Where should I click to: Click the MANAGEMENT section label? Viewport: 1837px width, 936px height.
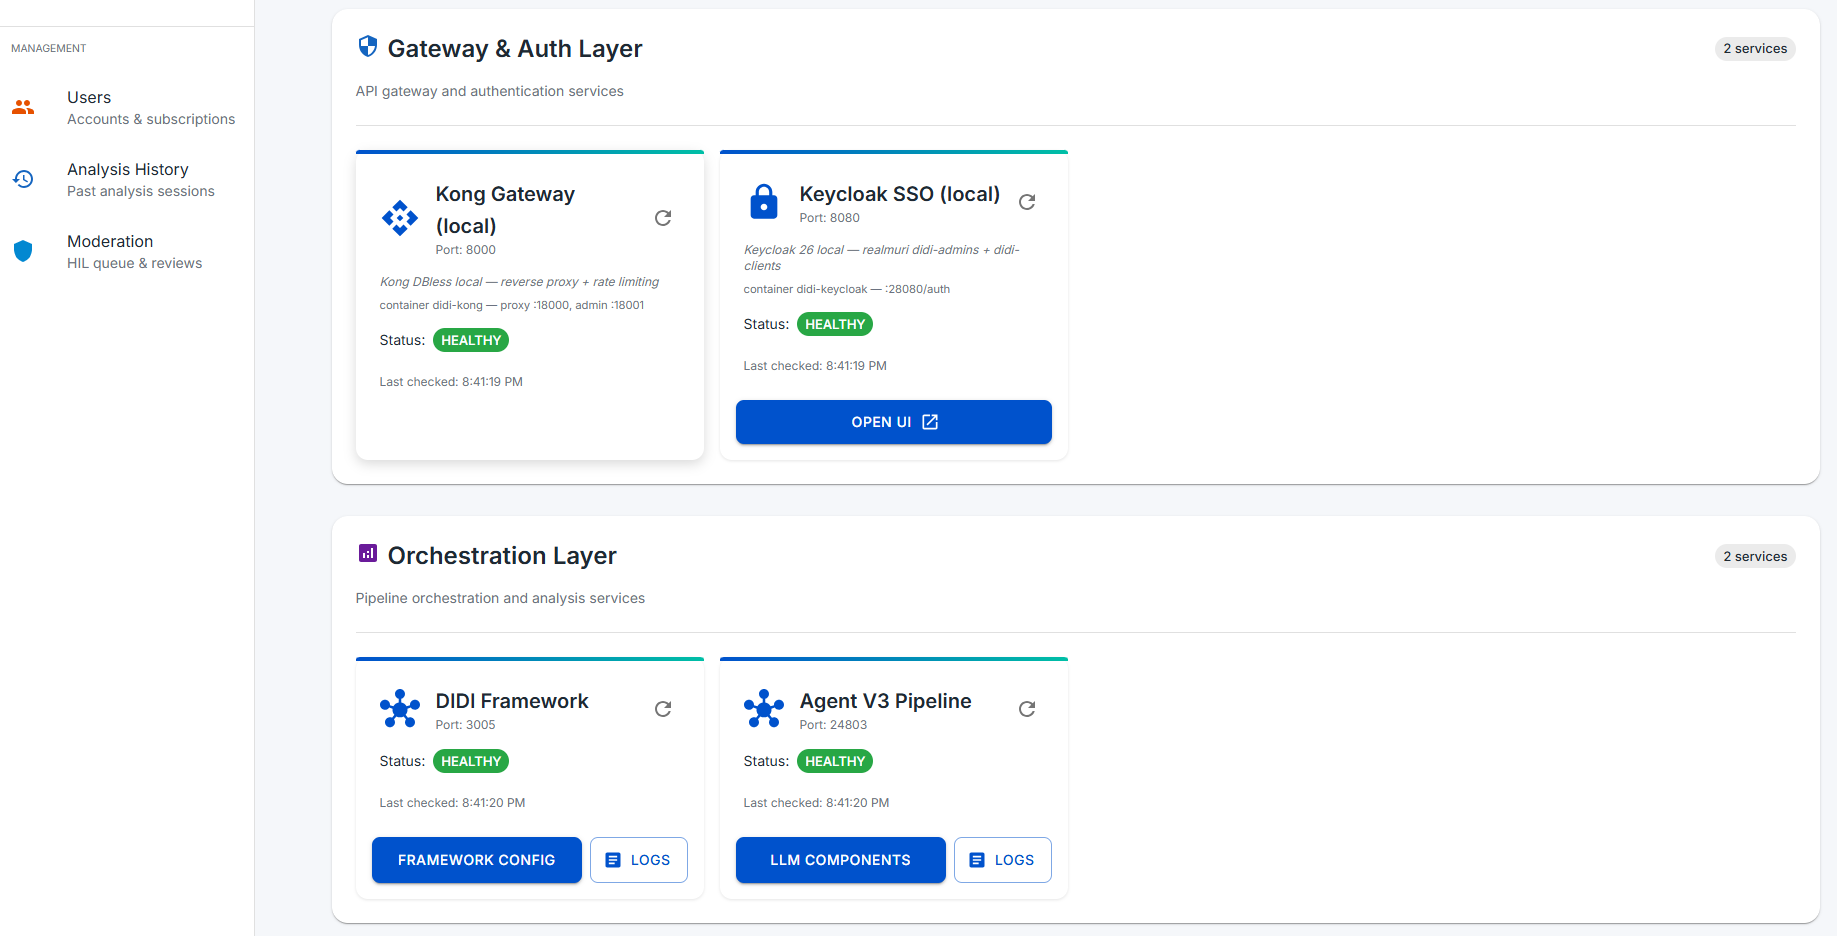coord(49,48)
